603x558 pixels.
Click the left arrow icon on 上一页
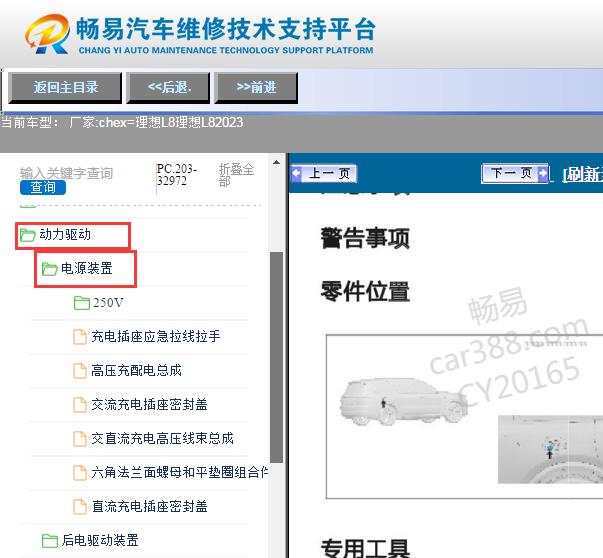point(297,173)
